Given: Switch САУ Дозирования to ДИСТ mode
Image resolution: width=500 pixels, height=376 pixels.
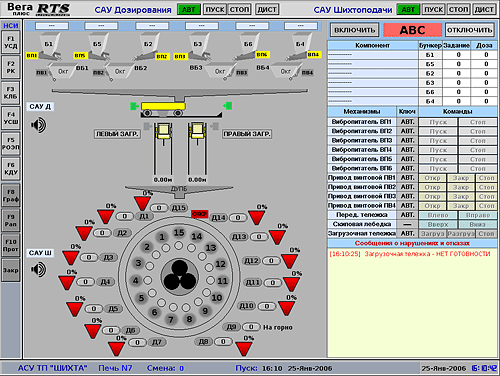Looking at the screenshot, I should tap(267, 9).
